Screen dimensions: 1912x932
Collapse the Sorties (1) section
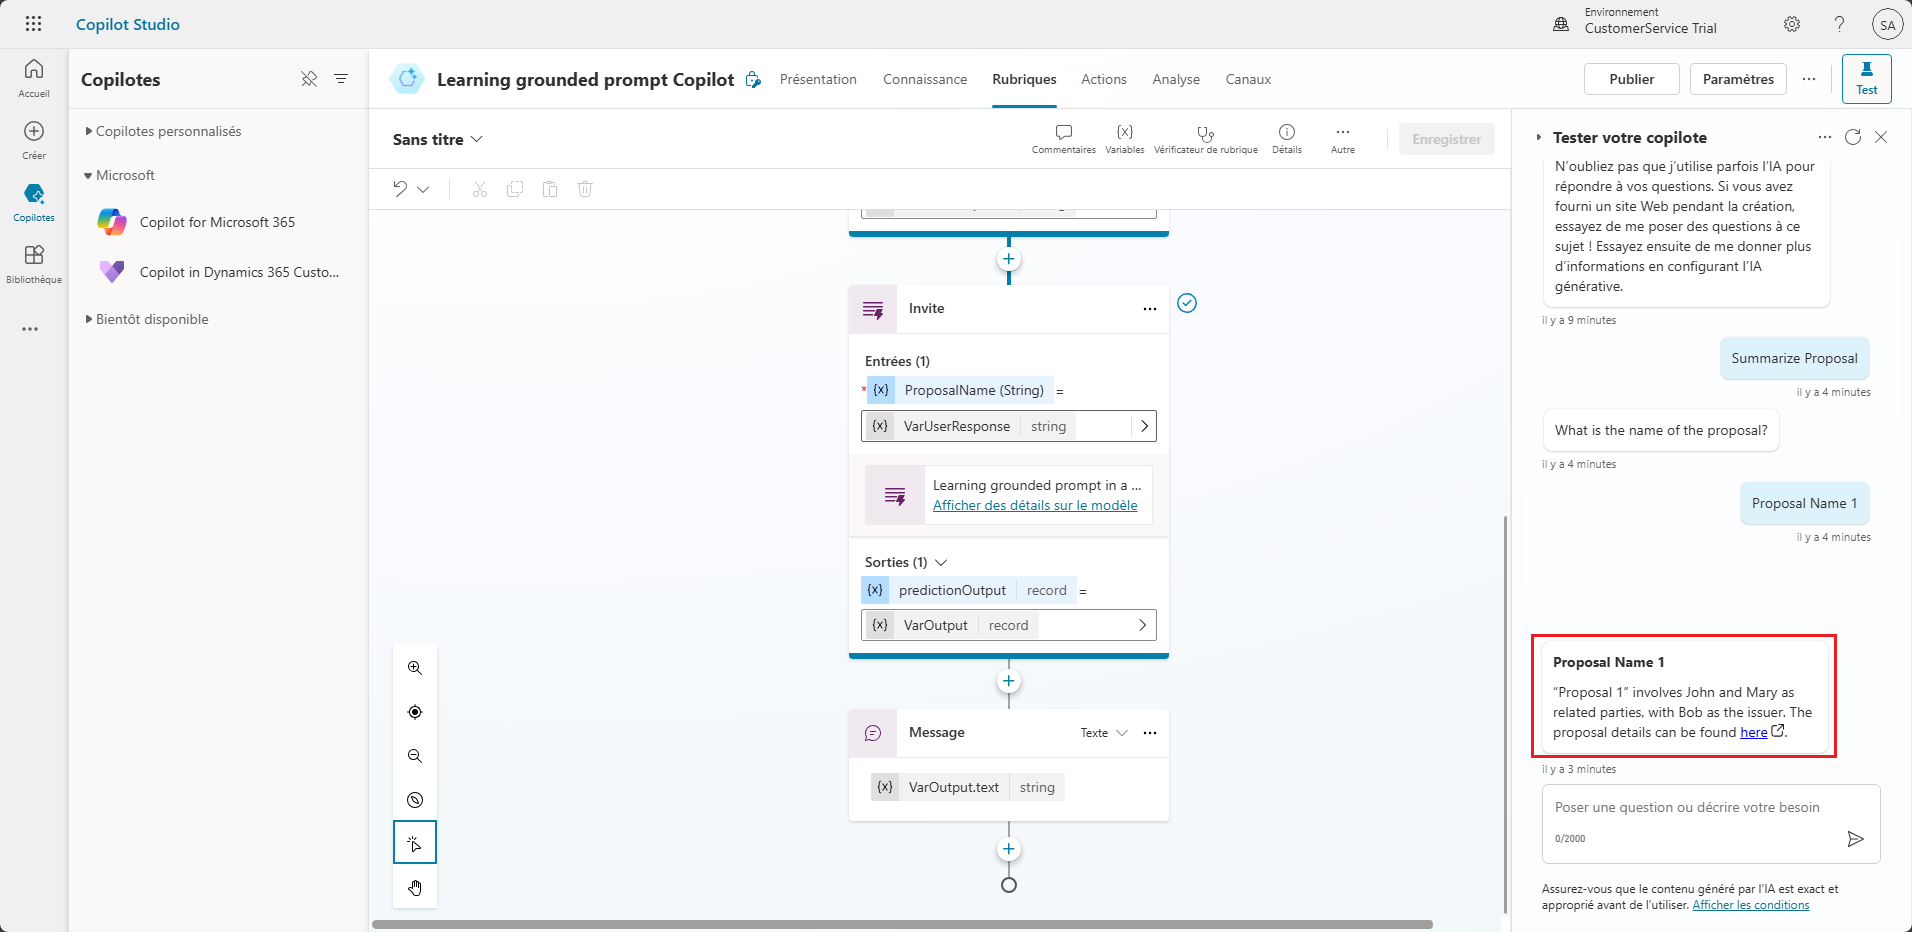coord(941,562)
